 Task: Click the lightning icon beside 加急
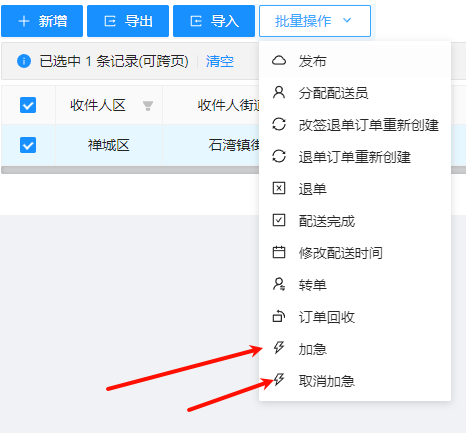pos(279,348)
